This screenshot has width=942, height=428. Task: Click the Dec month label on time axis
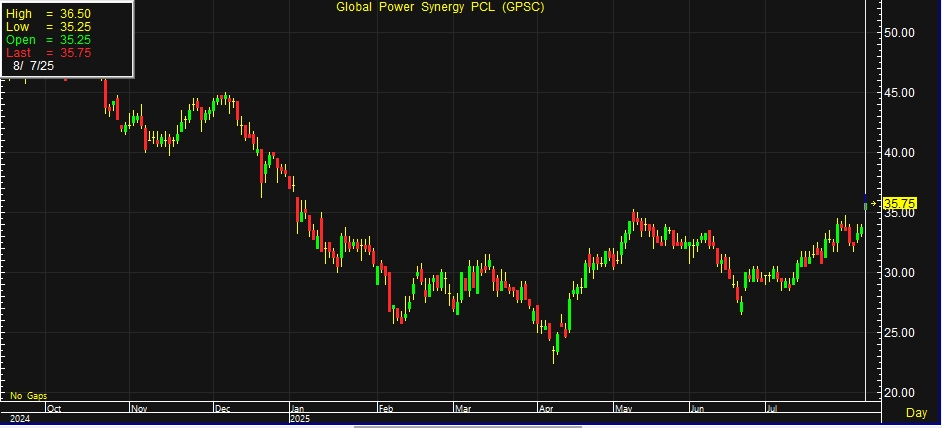pyautogui.click(x=223, y=409)
